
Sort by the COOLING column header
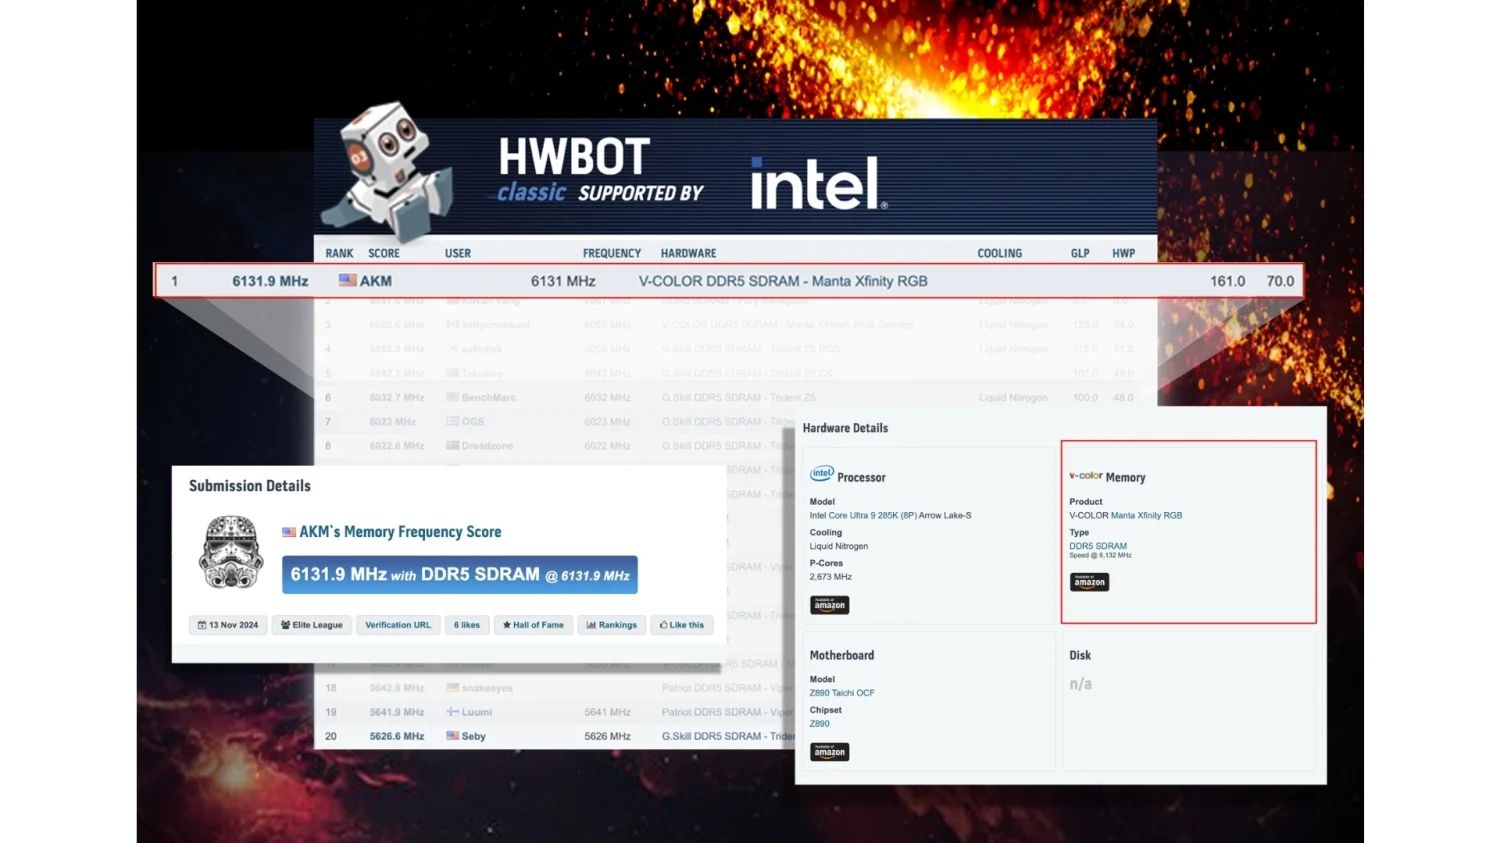[x=999, y=253]
